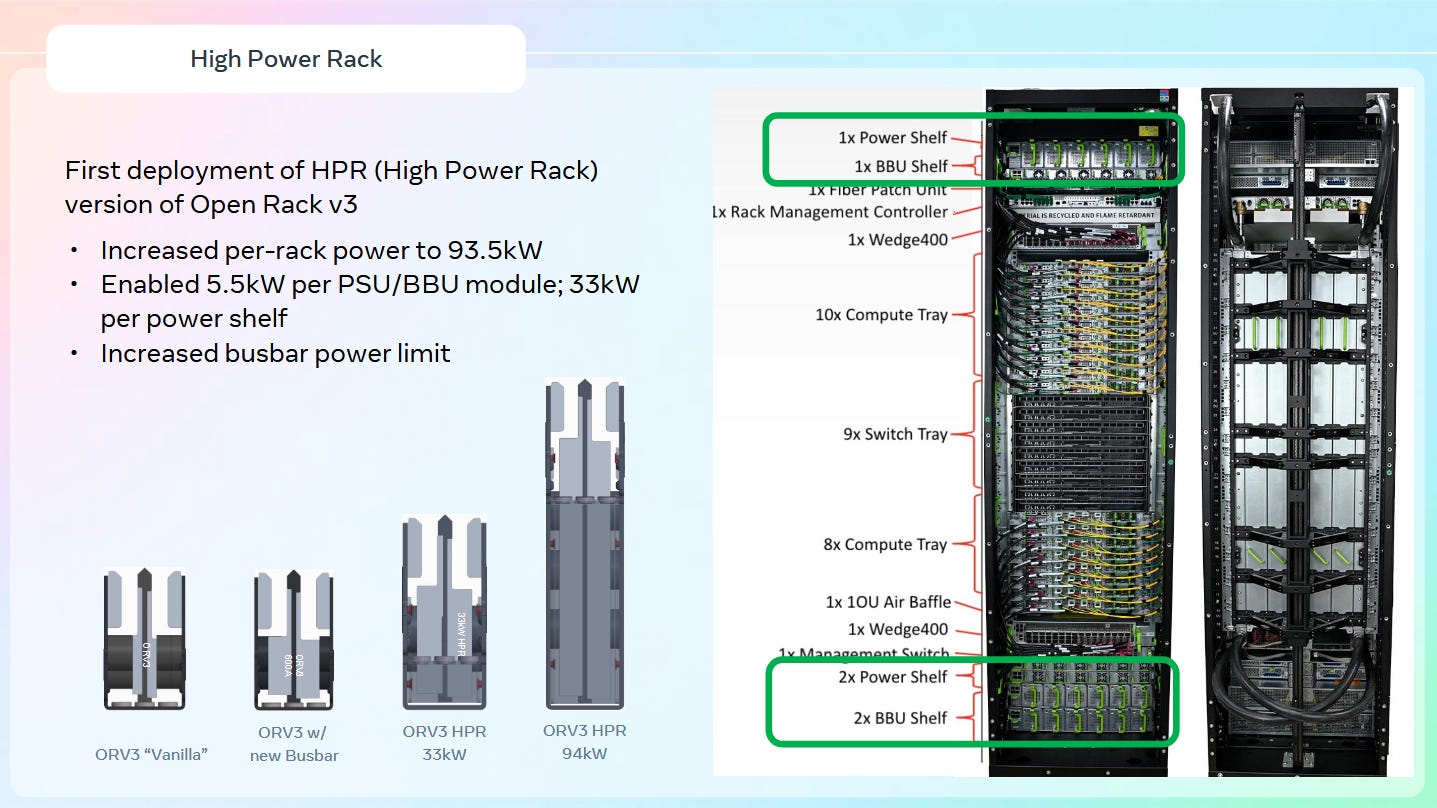Click the "1x Fiber Patch Unit" label
1437x808 pixels.
877,189
